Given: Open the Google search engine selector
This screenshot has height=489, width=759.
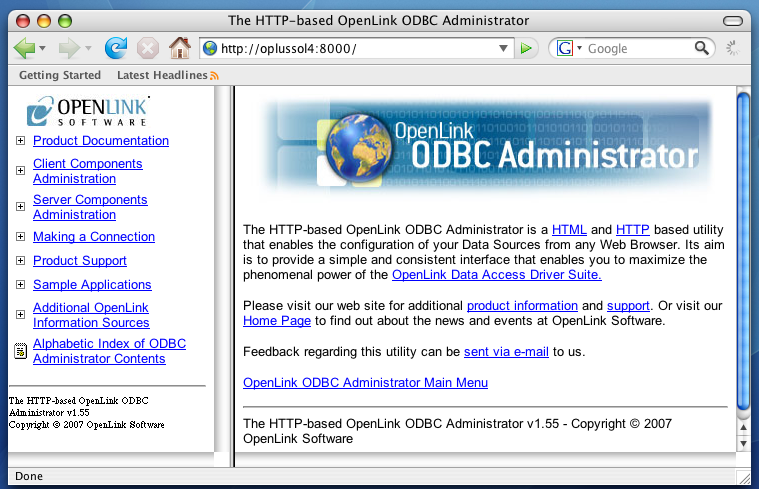Looking at the screenshot, I should click(x=569, y=48).
